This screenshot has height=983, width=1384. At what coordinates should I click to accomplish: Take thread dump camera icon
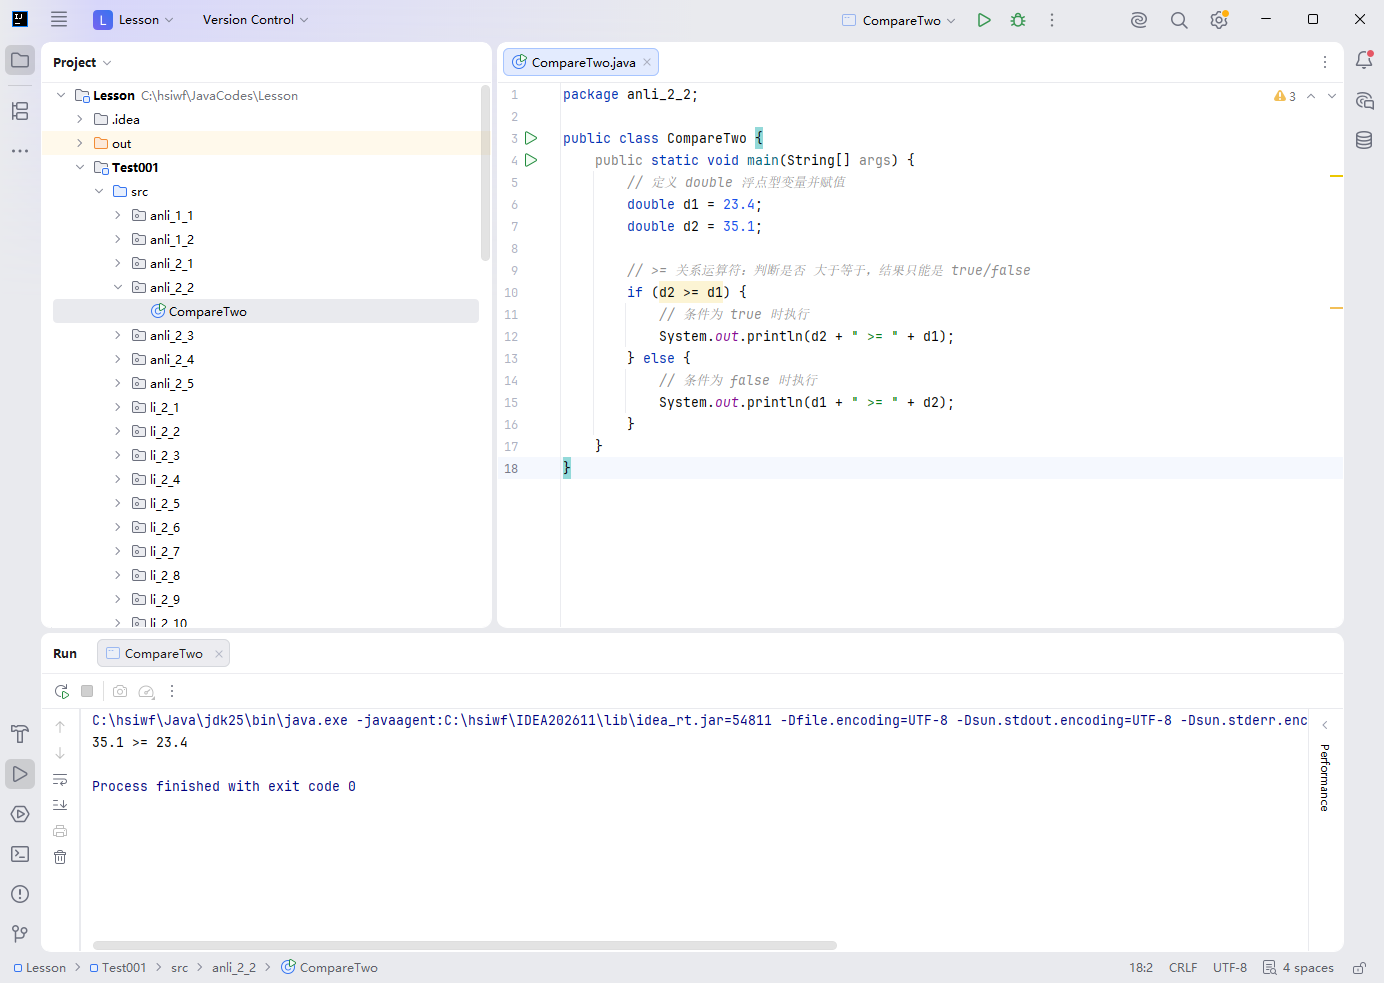coord(120,691)
